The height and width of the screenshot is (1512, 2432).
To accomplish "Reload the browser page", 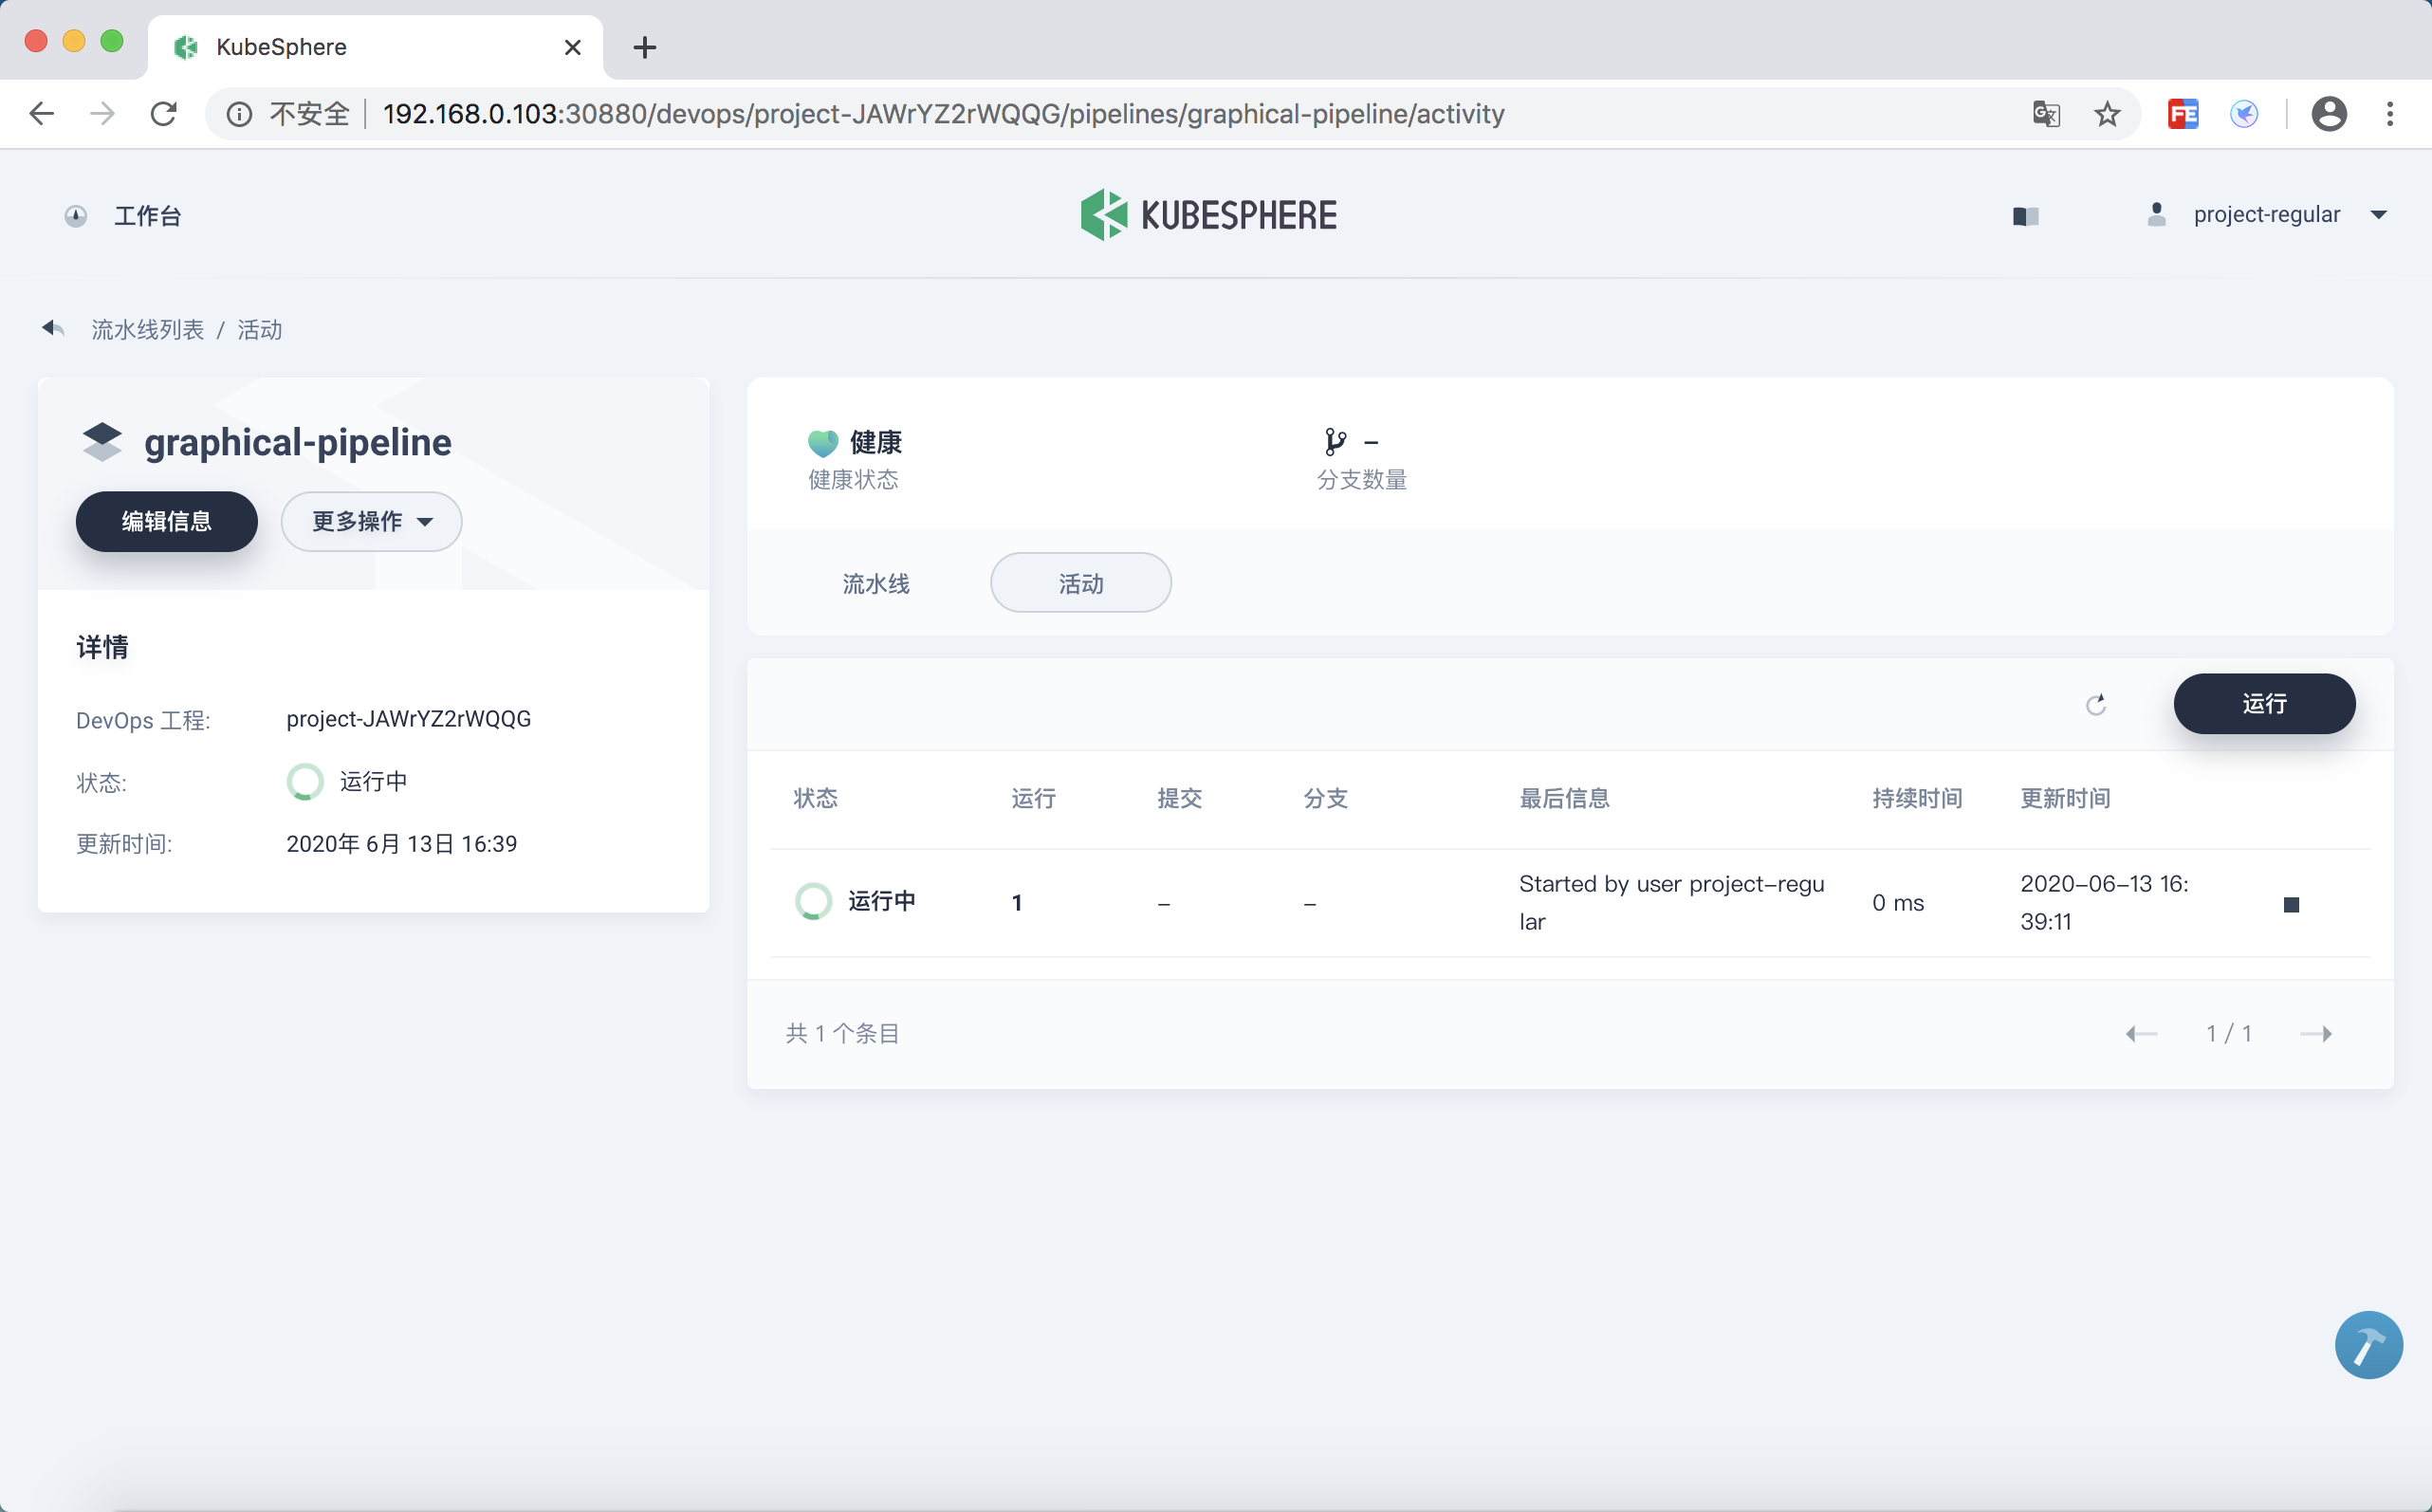I will pos(164,114).
